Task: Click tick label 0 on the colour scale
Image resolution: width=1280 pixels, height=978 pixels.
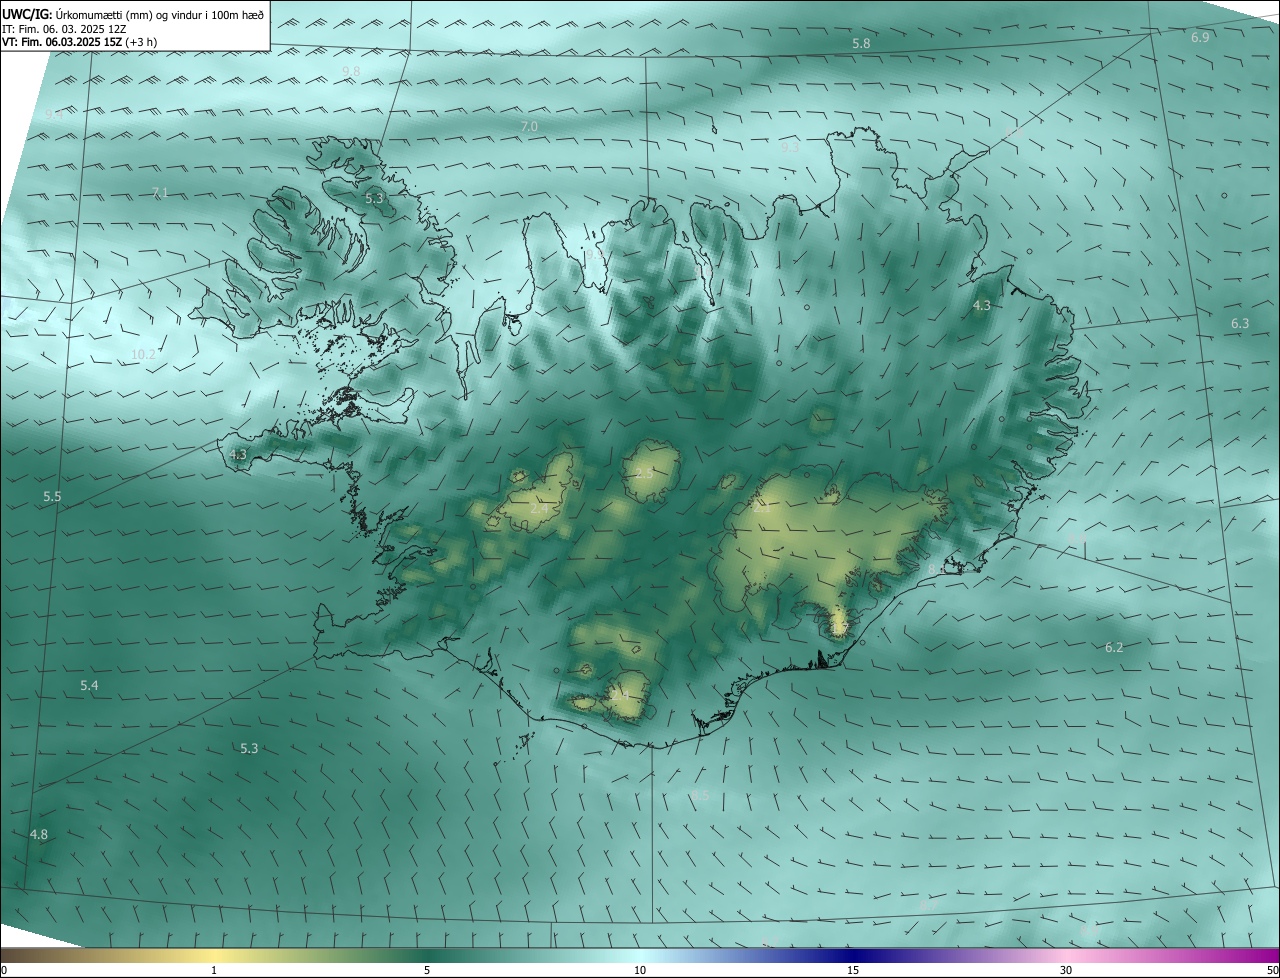Action: click(x=4, y=970)
